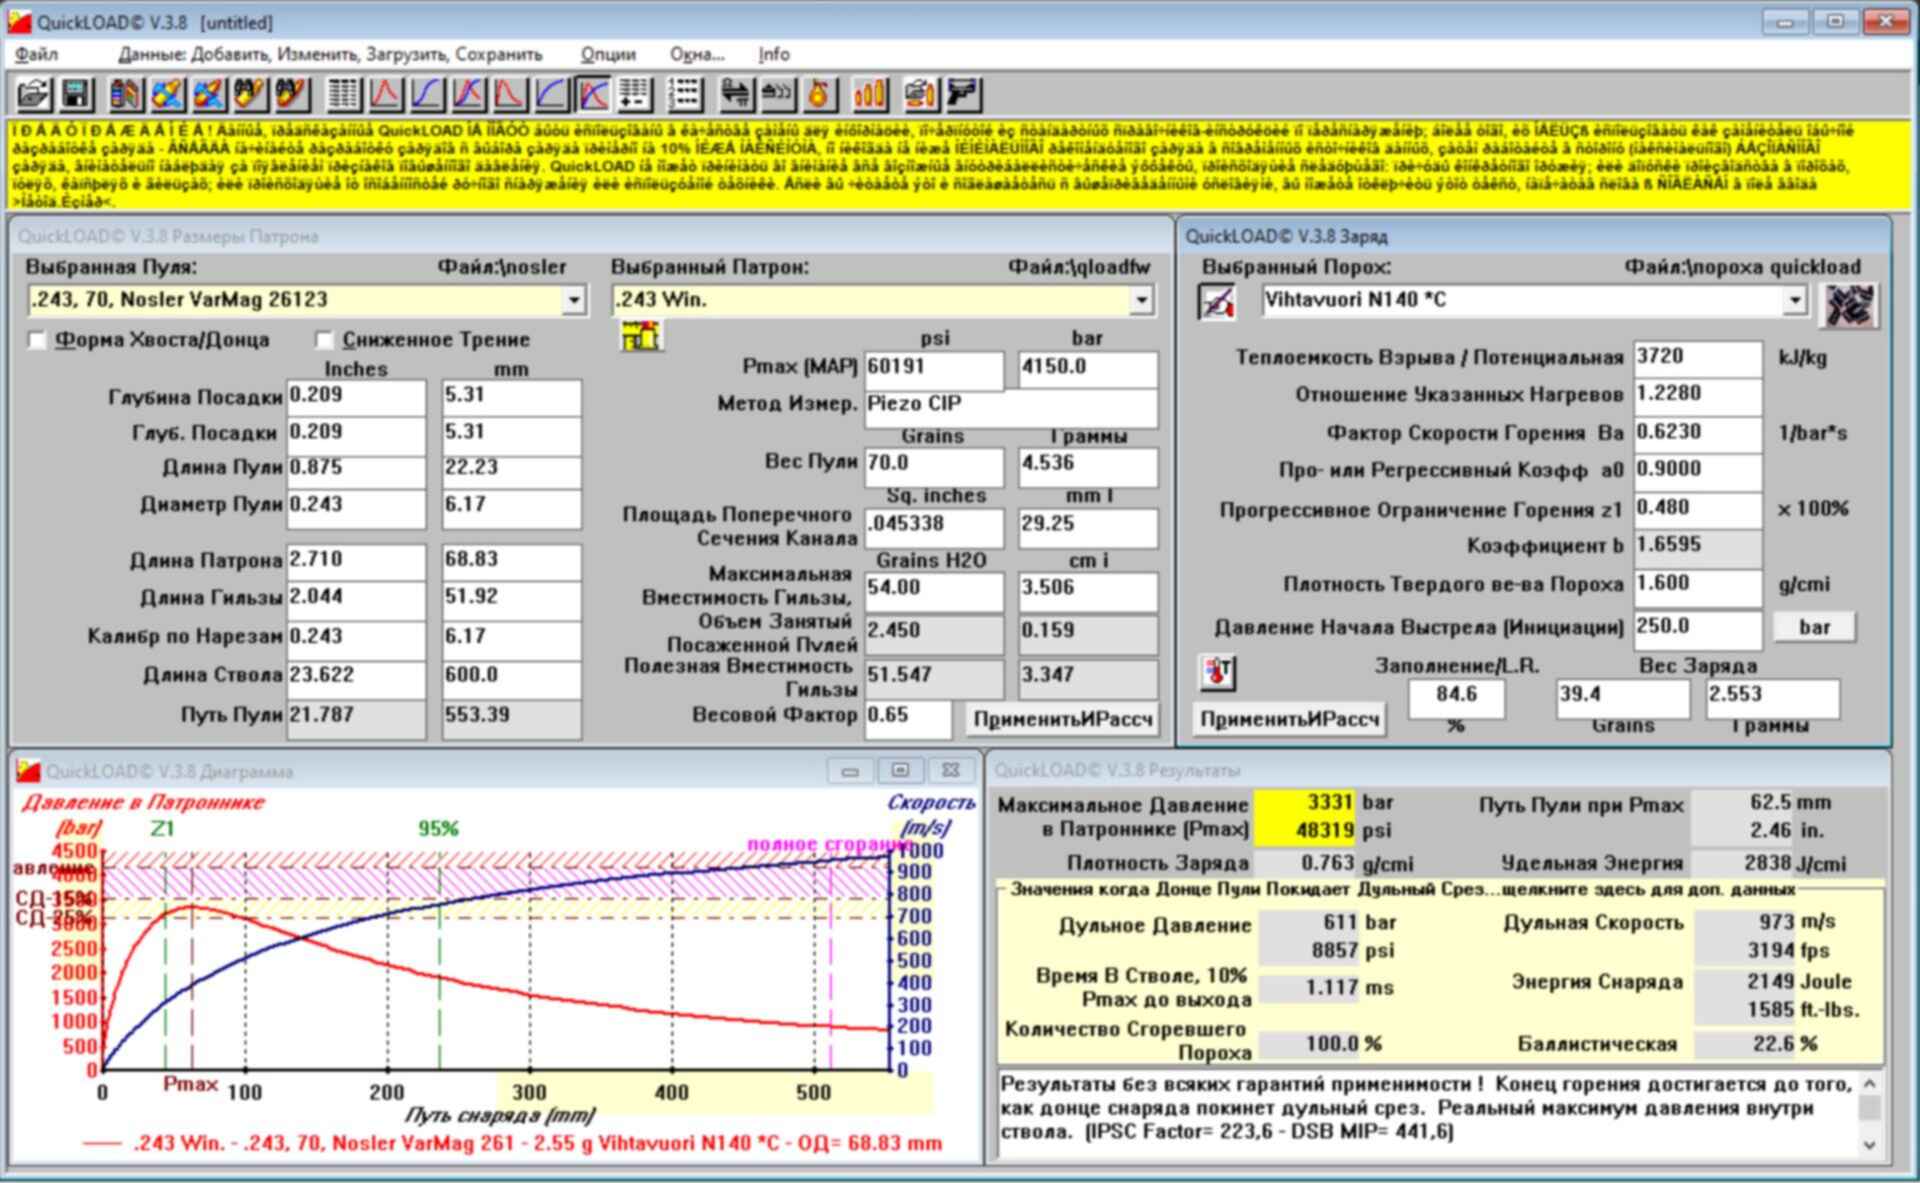Click the Pmax psi input field 60191
This screenshot has width=1920, height=1183.
934,369
